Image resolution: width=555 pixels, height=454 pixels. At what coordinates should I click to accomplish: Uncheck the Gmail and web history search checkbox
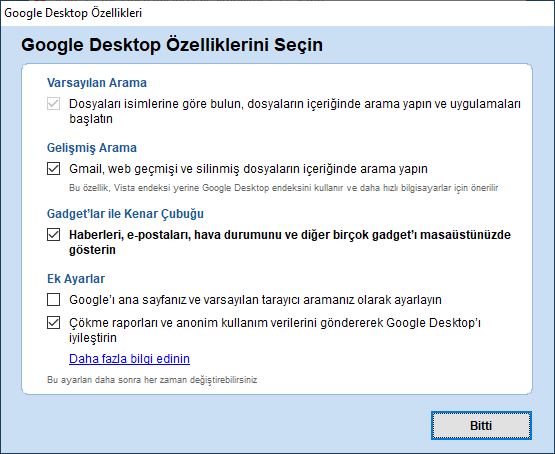coord(53,168)
